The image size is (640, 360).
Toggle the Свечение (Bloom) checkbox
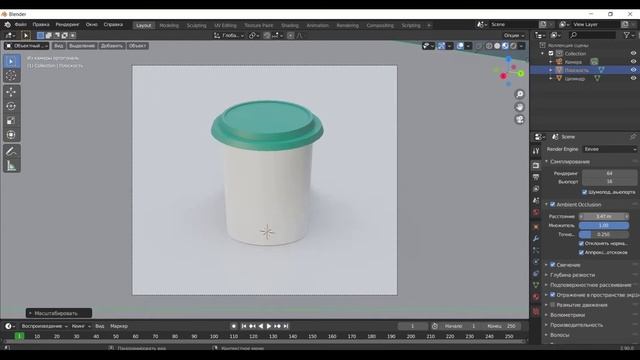553,265
